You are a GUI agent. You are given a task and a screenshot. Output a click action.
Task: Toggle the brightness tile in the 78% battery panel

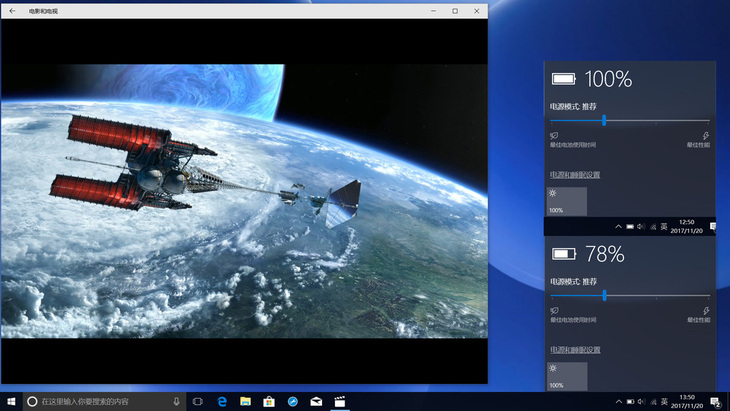[x=567, y=376]
